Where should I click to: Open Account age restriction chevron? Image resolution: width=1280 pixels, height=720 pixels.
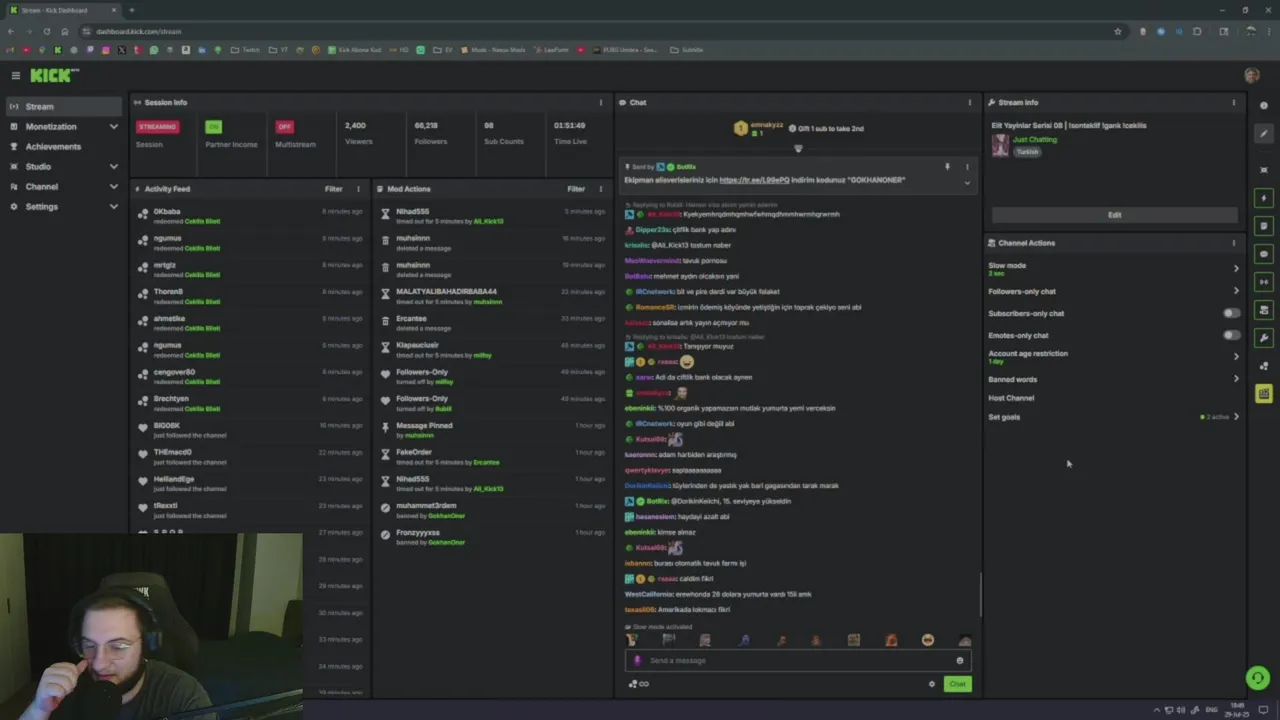[x=1236, y=356]
